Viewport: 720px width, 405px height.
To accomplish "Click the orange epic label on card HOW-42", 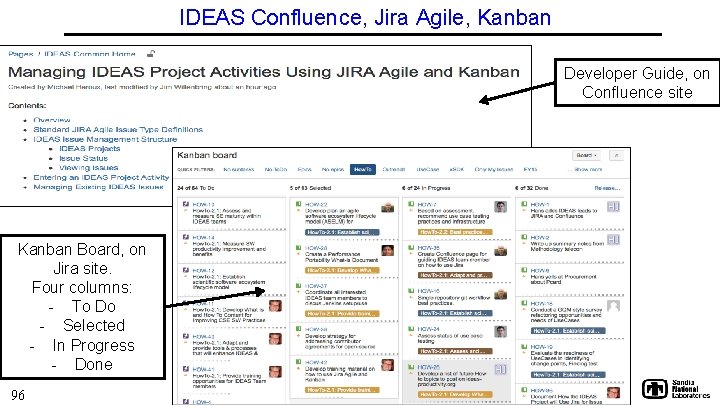I will point(342,390).
